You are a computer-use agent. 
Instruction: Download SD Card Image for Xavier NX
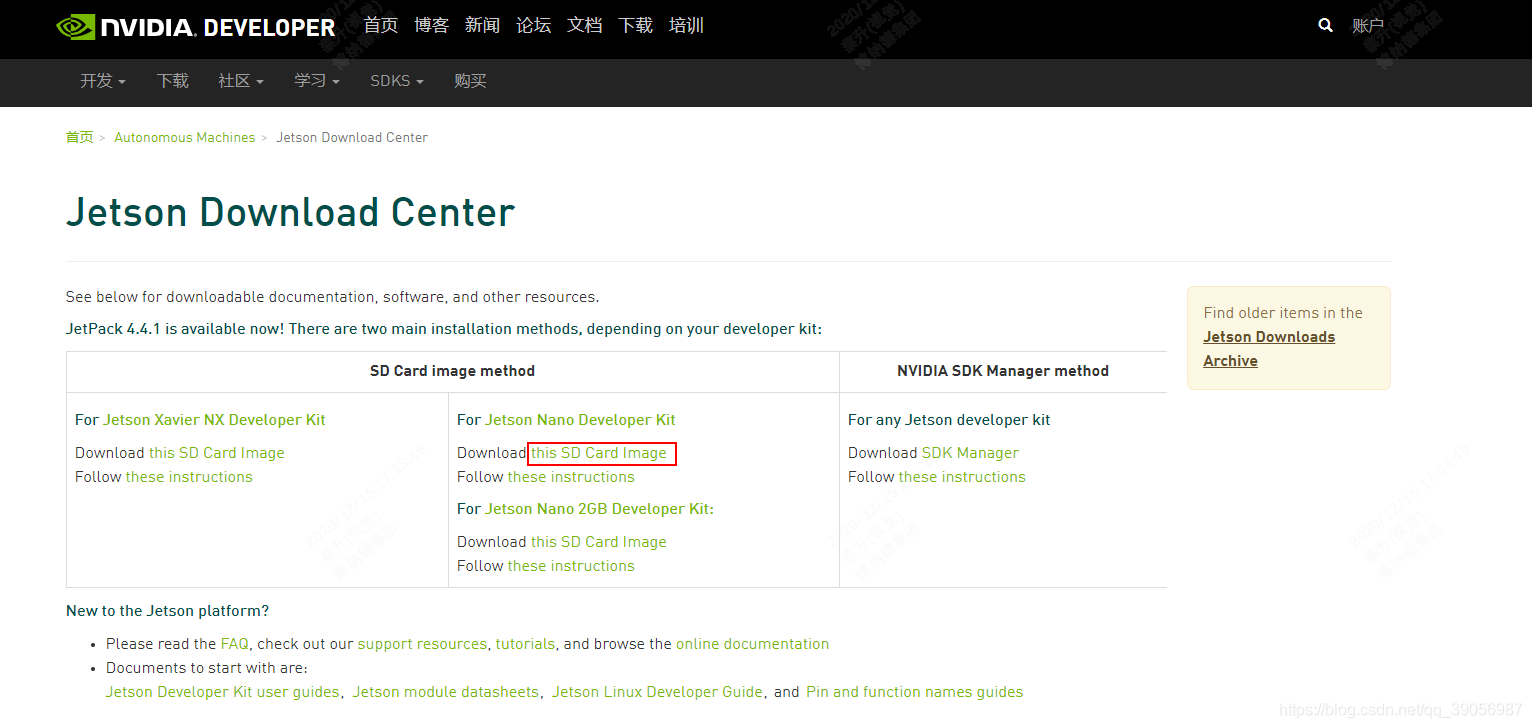tap(217, 453)
